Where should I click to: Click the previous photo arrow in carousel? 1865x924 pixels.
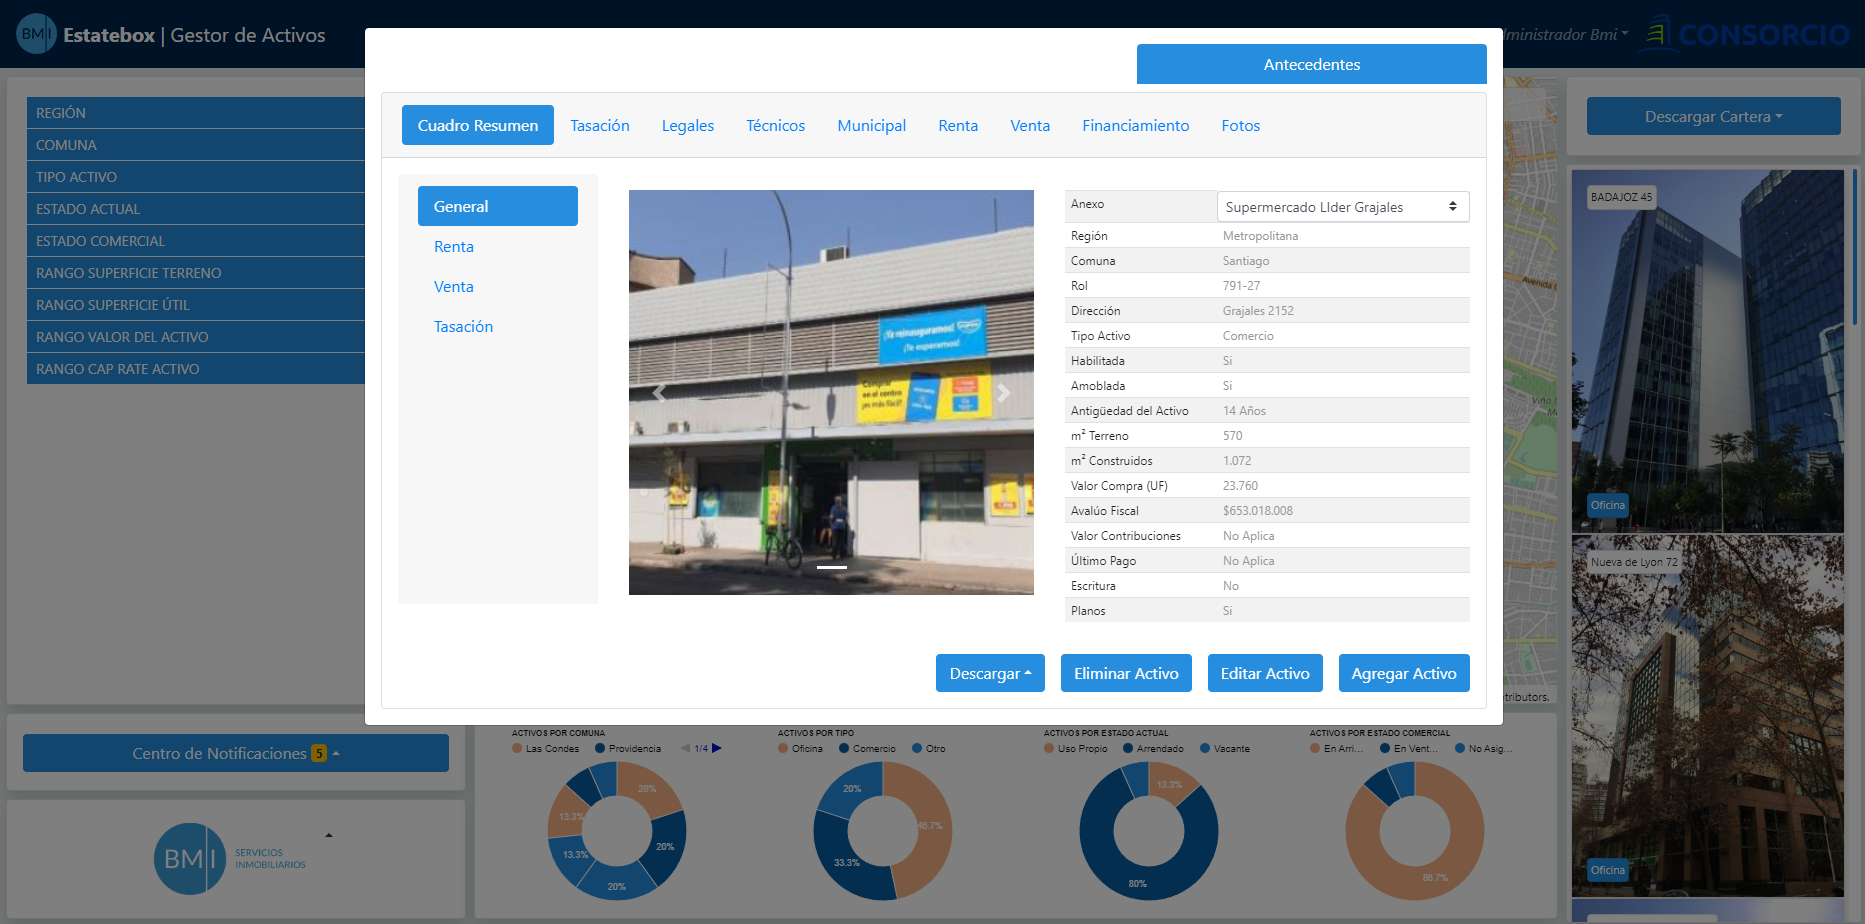659,393
